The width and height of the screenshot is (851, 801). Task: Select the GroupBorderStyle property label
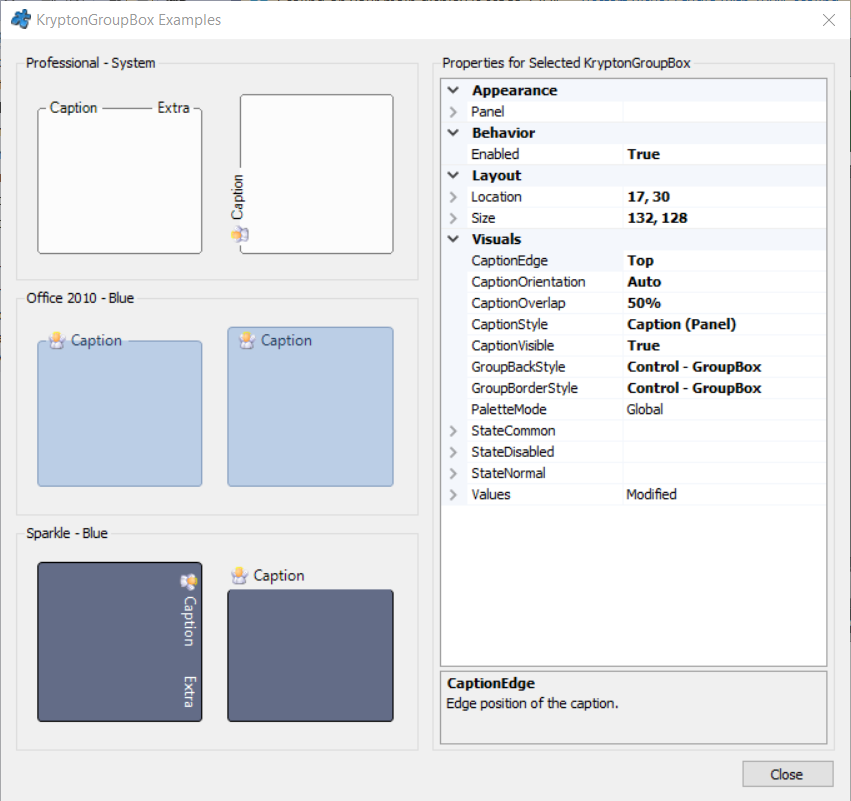(x=524, y=388)
